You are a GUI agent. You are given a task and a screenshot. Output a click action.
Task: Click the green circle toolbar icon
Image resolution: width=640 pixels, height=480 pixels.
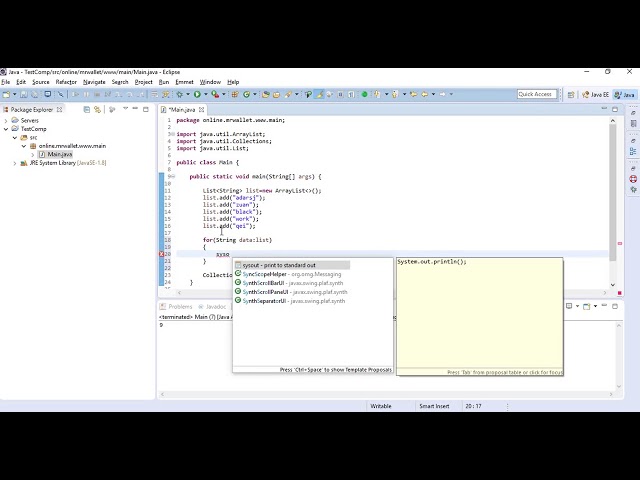coord(364,95)
